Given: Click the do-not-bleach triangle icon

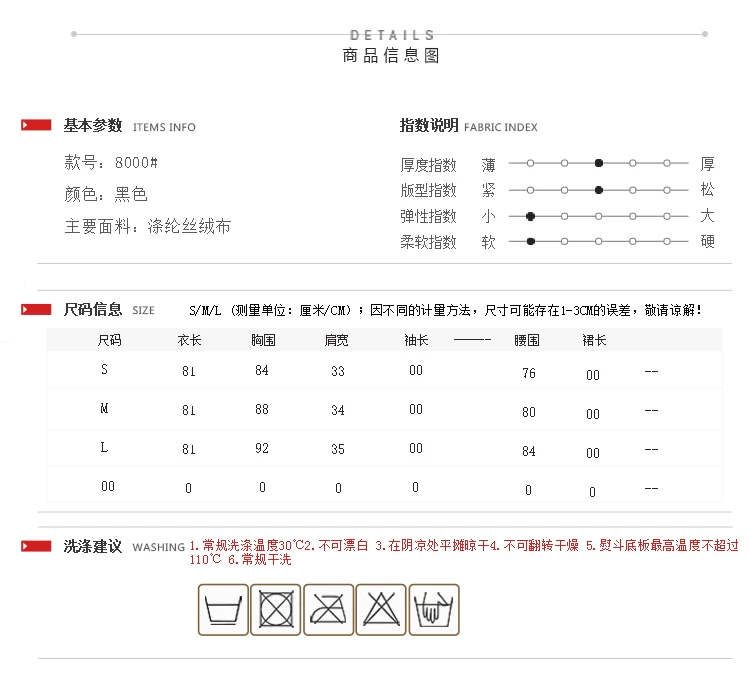Looking at the screenshot, I should coord(381,608).
